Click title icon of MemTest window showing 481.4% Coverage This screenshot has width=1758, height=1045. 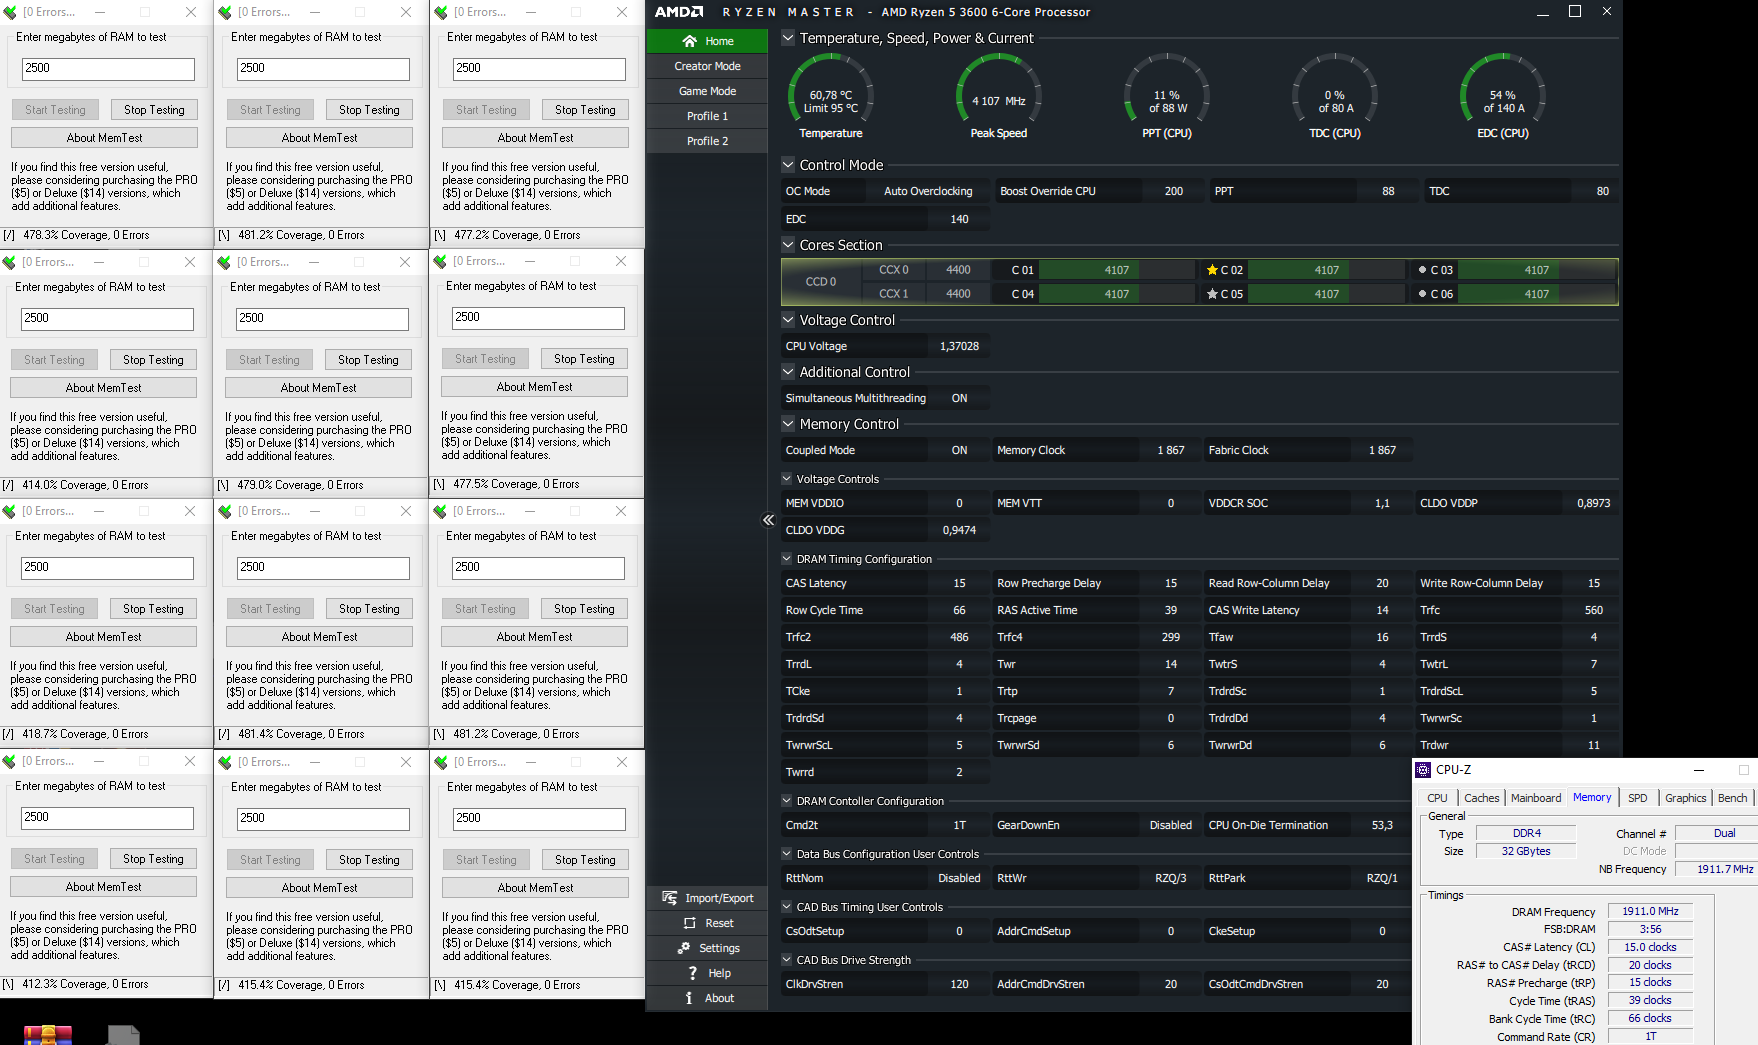click(x=225, y=511)
